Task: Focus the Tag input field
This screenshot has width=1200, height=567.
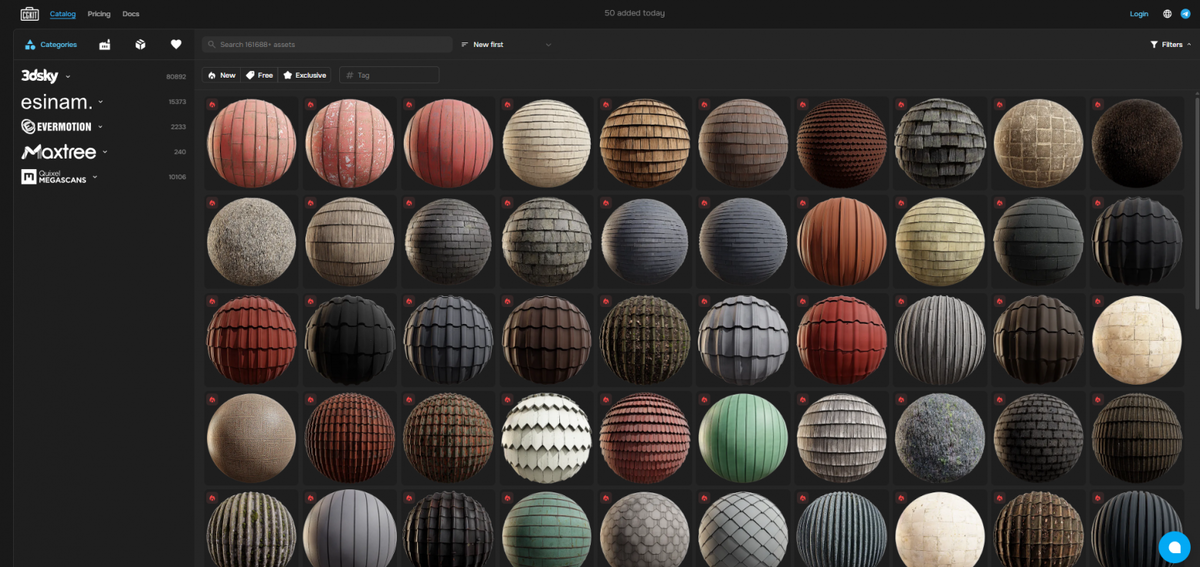Action: (389, 75)
